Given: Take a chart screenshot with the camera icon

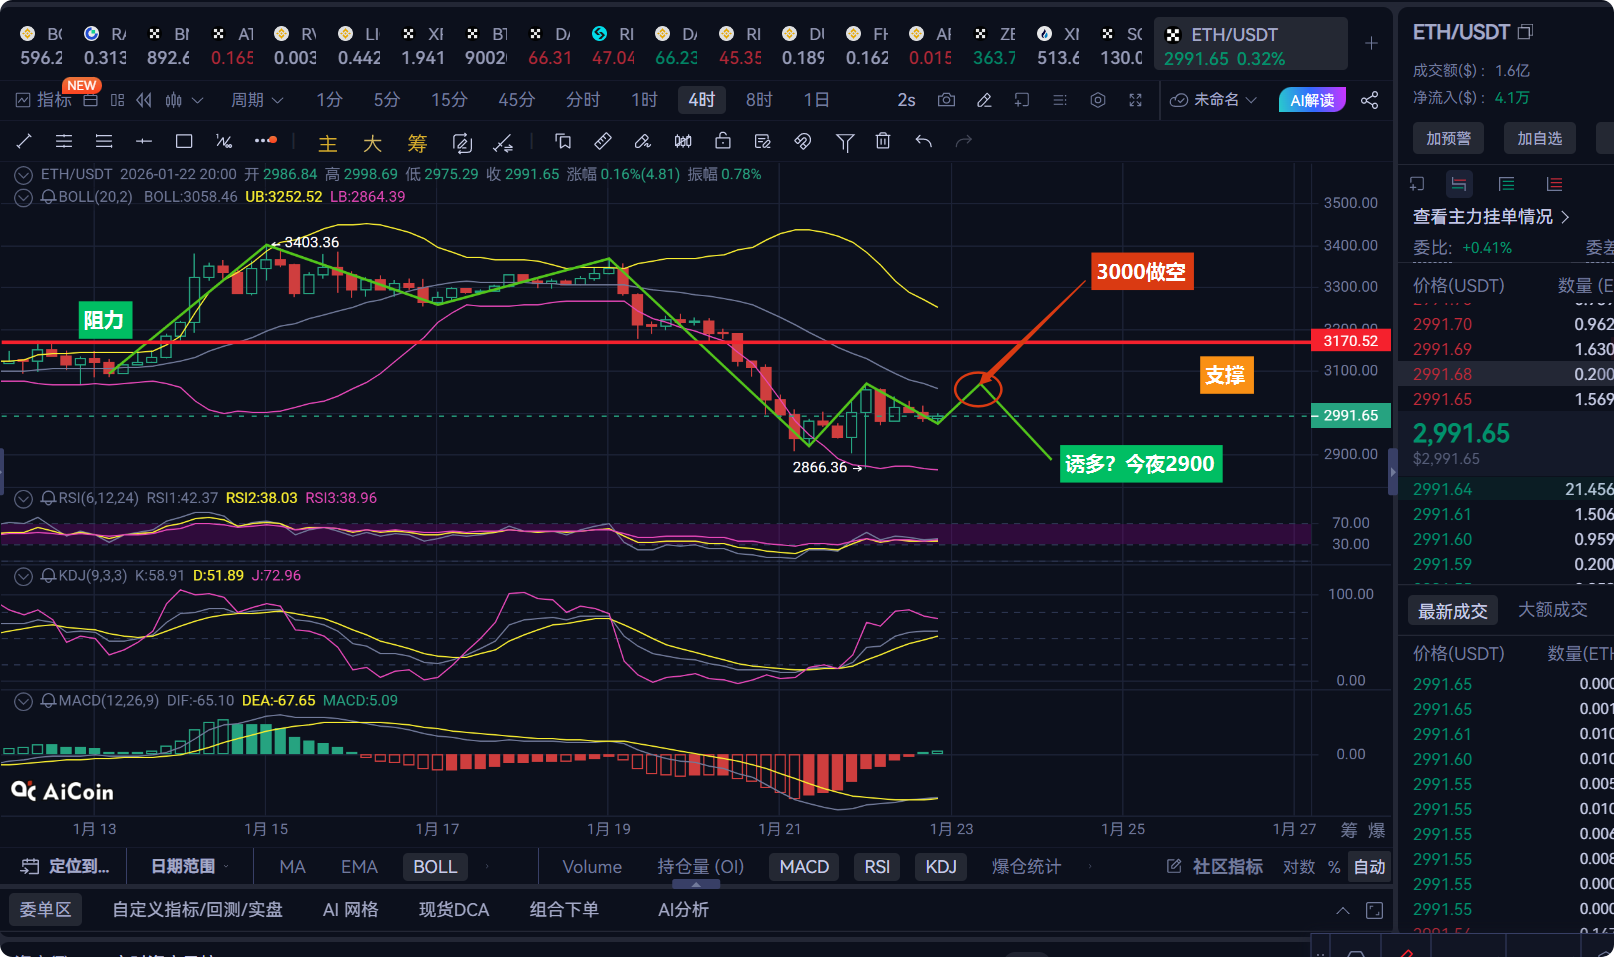Looking at the screenshot, I should click(947, 100).
